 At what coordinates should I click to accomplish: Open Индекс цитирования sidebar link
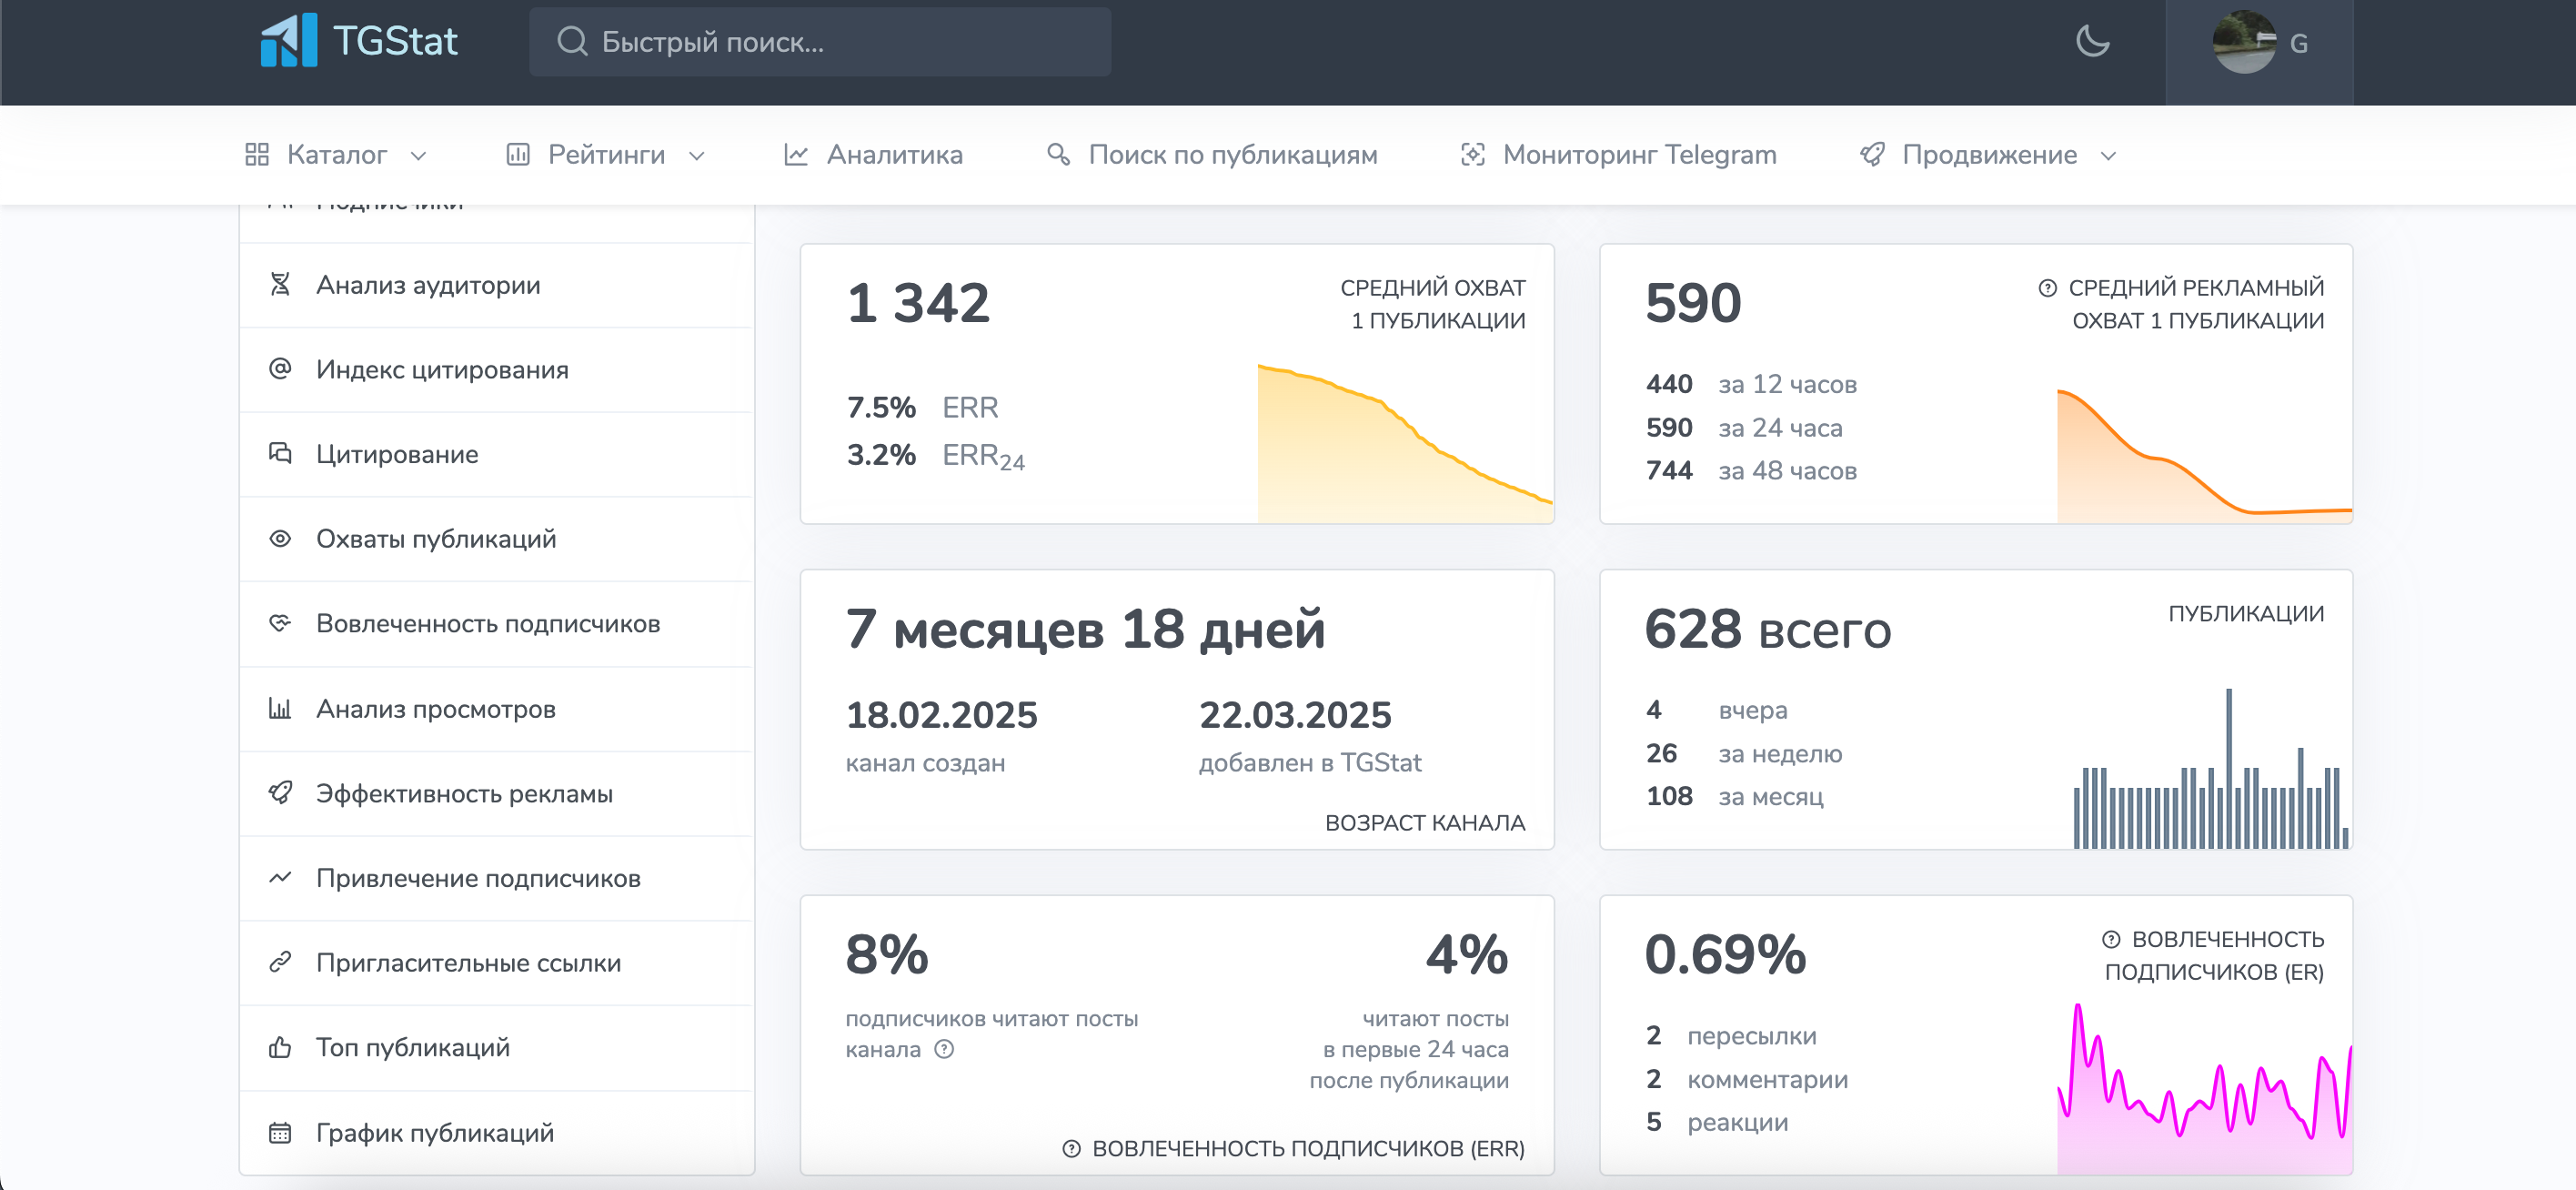pyautogui.click(x=442, y=369)
